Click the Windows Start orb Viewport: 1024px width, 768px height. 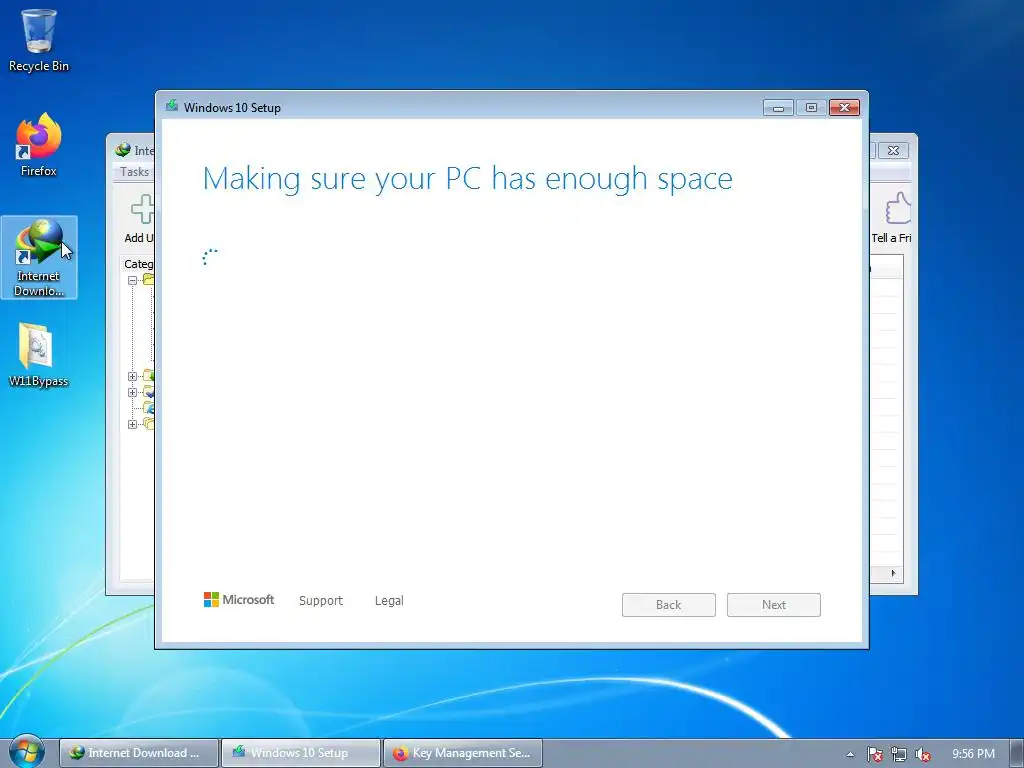(x=26, y=752)
